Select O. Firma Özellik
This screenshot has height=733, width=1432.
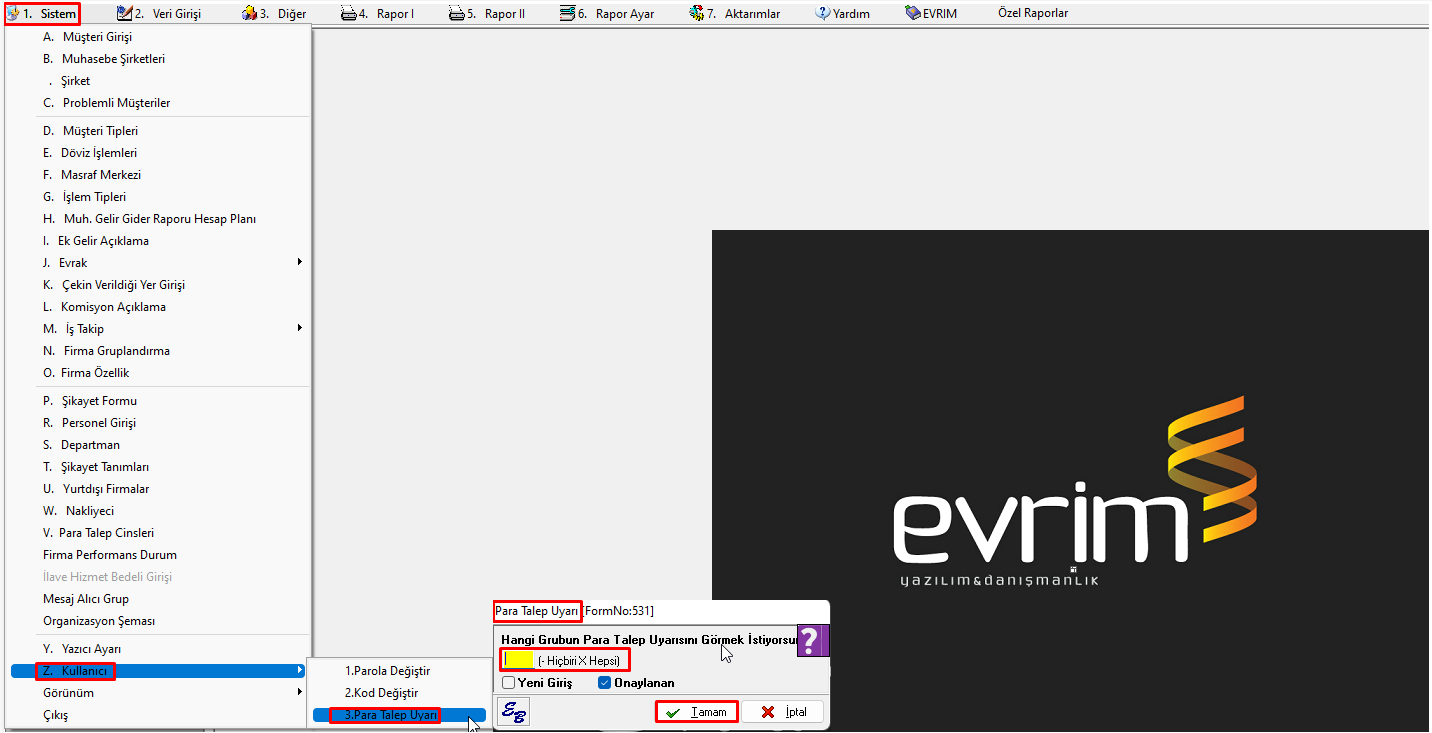click(x=160, y=373)
